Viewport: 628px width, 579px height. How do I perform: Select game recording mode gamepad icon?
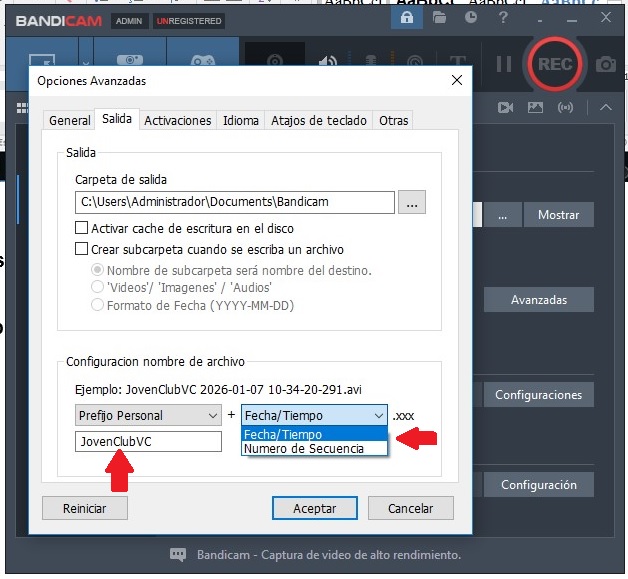pyautogui.click(x=203, y=61)
